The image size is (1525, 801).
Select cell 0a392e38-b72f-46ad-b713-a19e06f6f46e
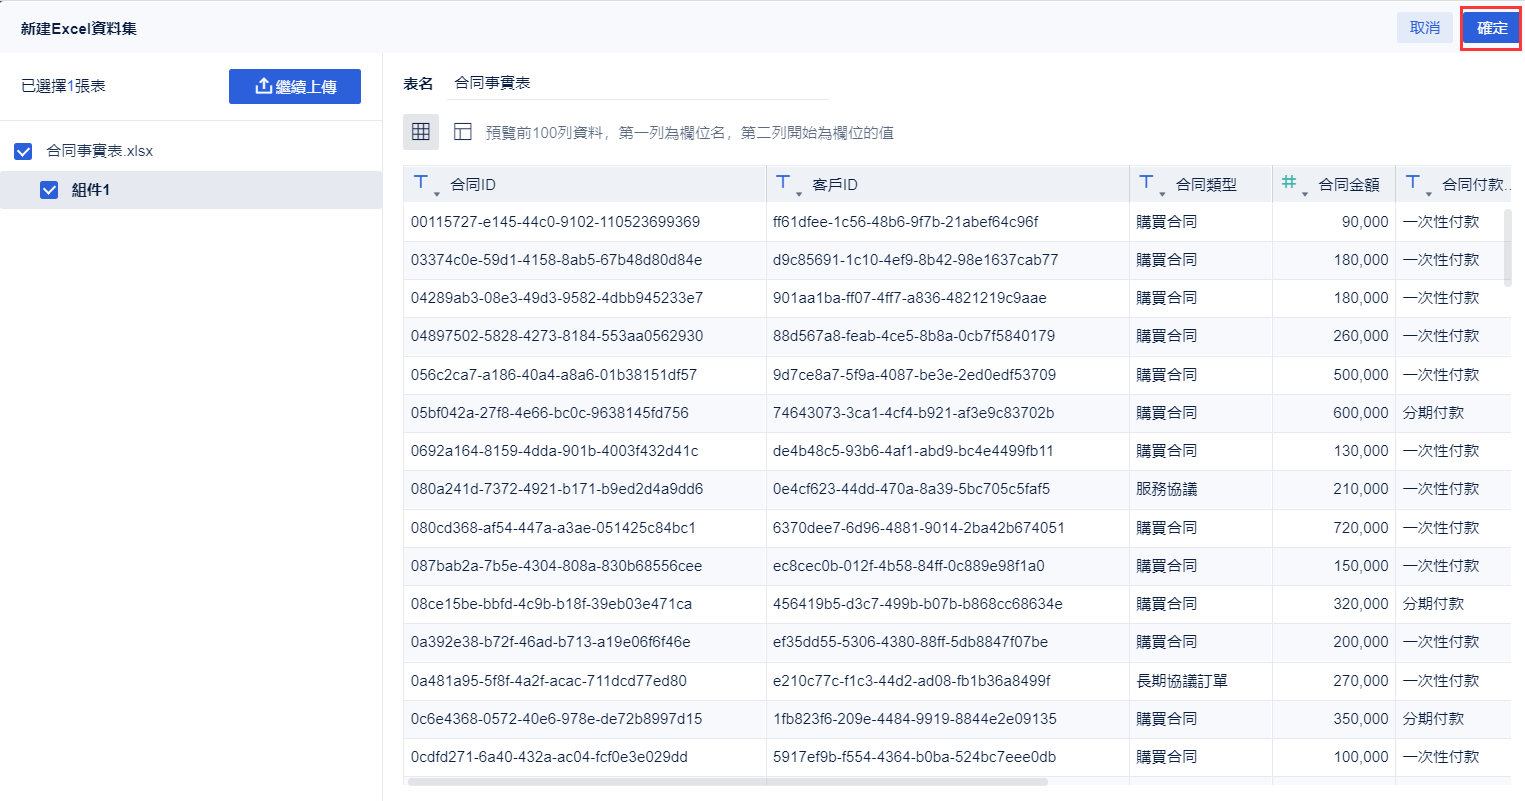click(x=585, y=642)
